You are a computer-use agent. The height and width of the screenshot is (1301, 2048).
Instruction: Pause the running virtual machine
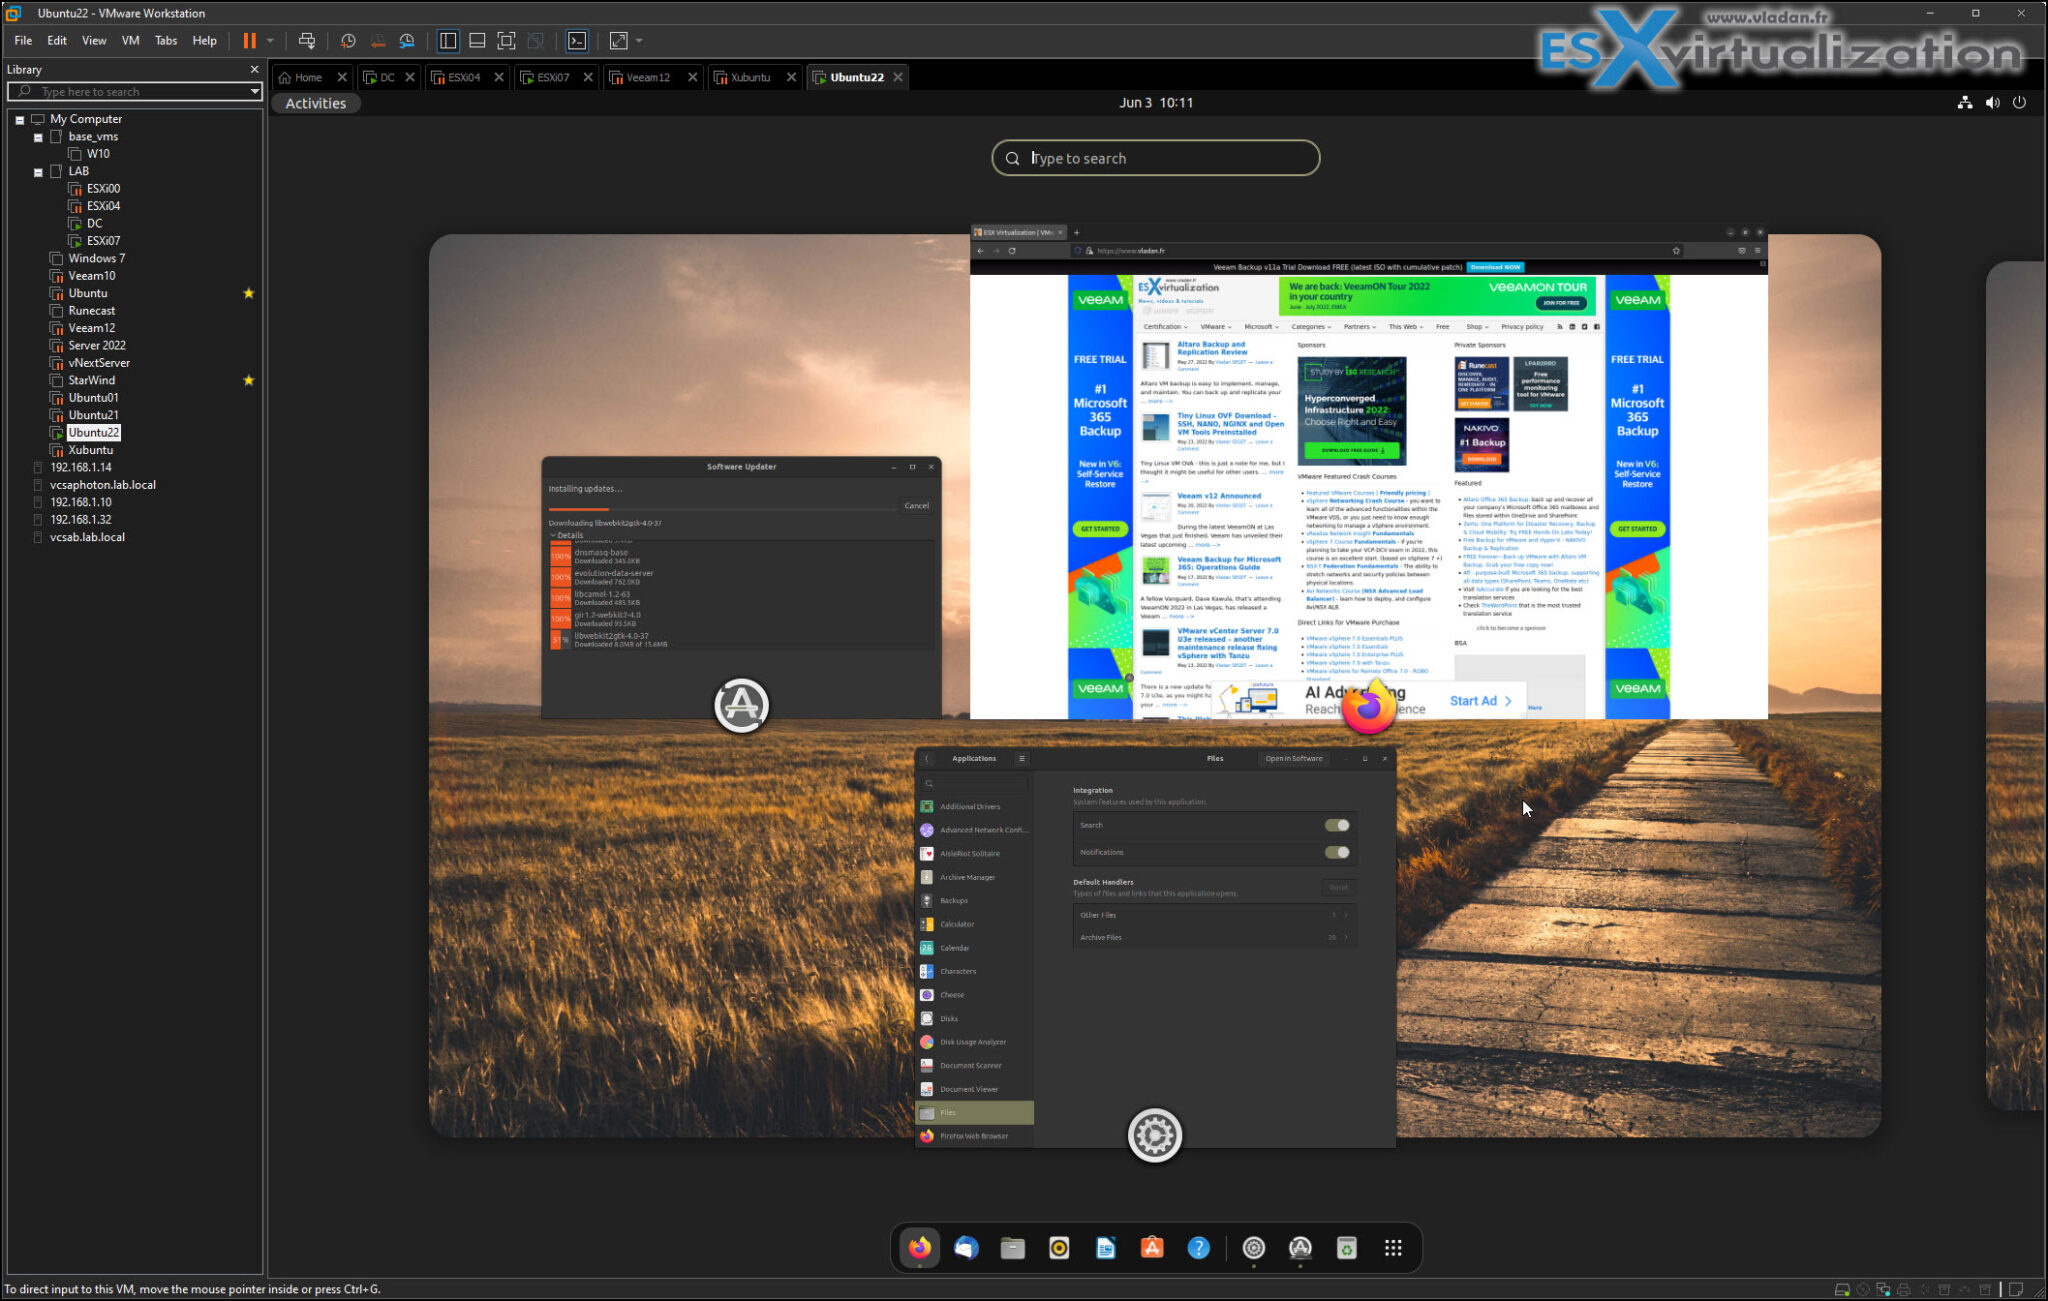tap(251, 40)
